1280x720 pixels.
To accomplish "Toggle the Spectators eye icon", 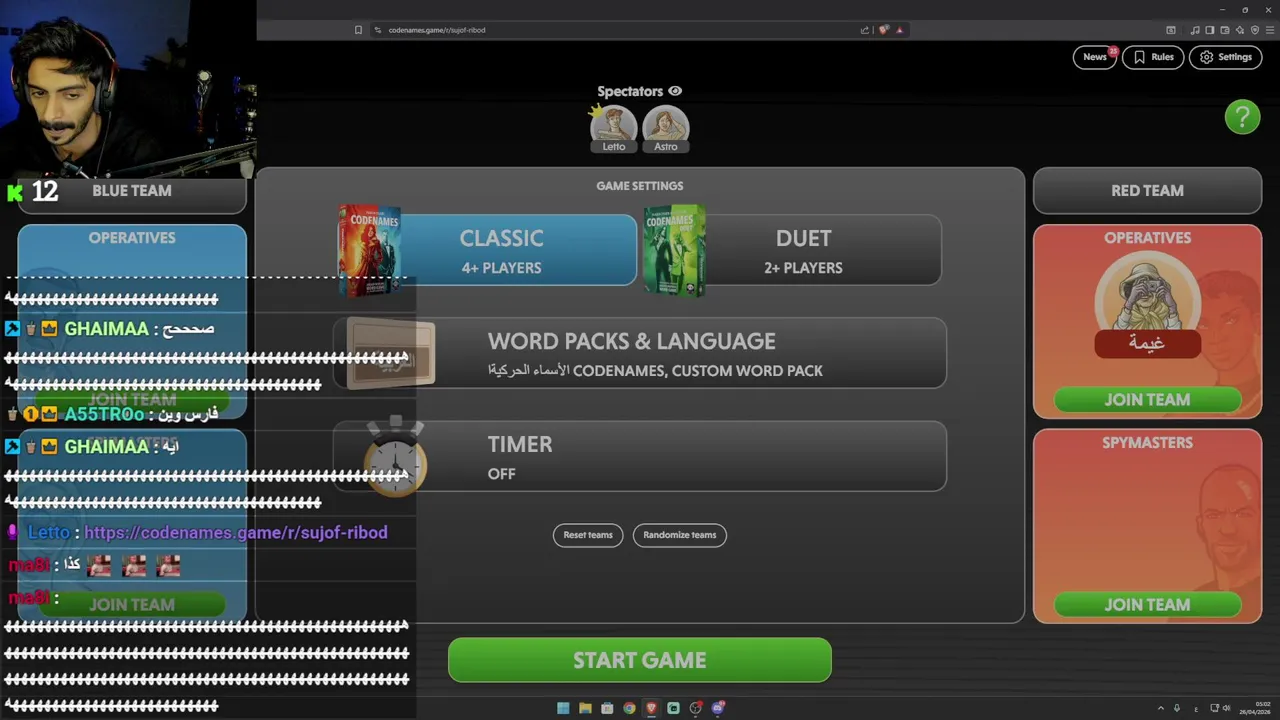I will coord(675,91).
